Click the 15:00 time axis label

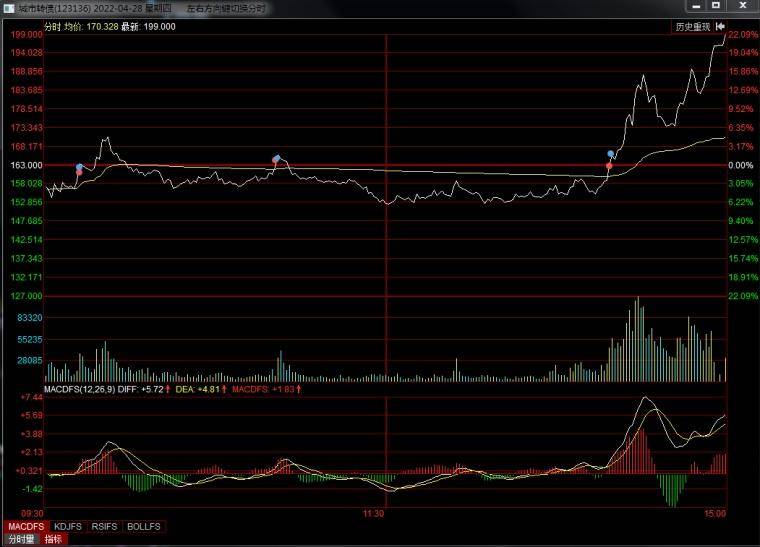(715, 514)
